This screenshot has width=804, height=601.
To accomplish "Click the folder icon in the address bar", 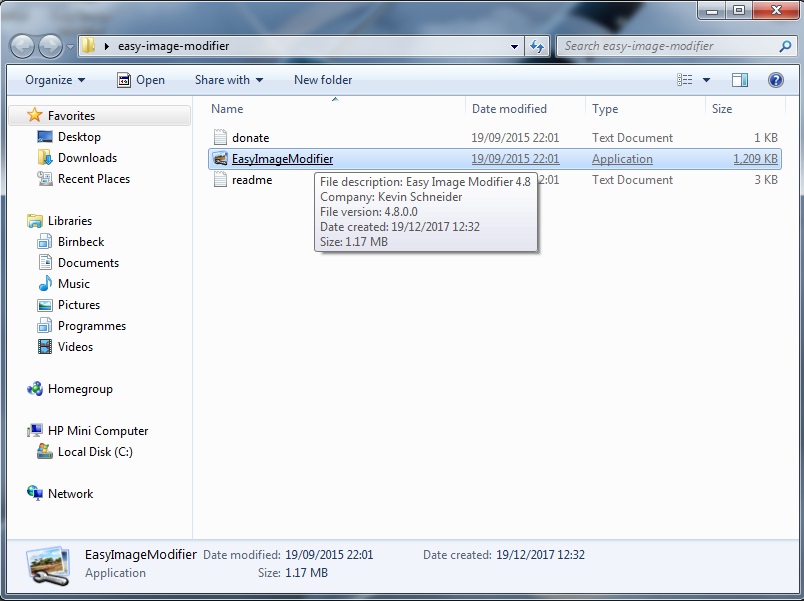I will 89,46.
